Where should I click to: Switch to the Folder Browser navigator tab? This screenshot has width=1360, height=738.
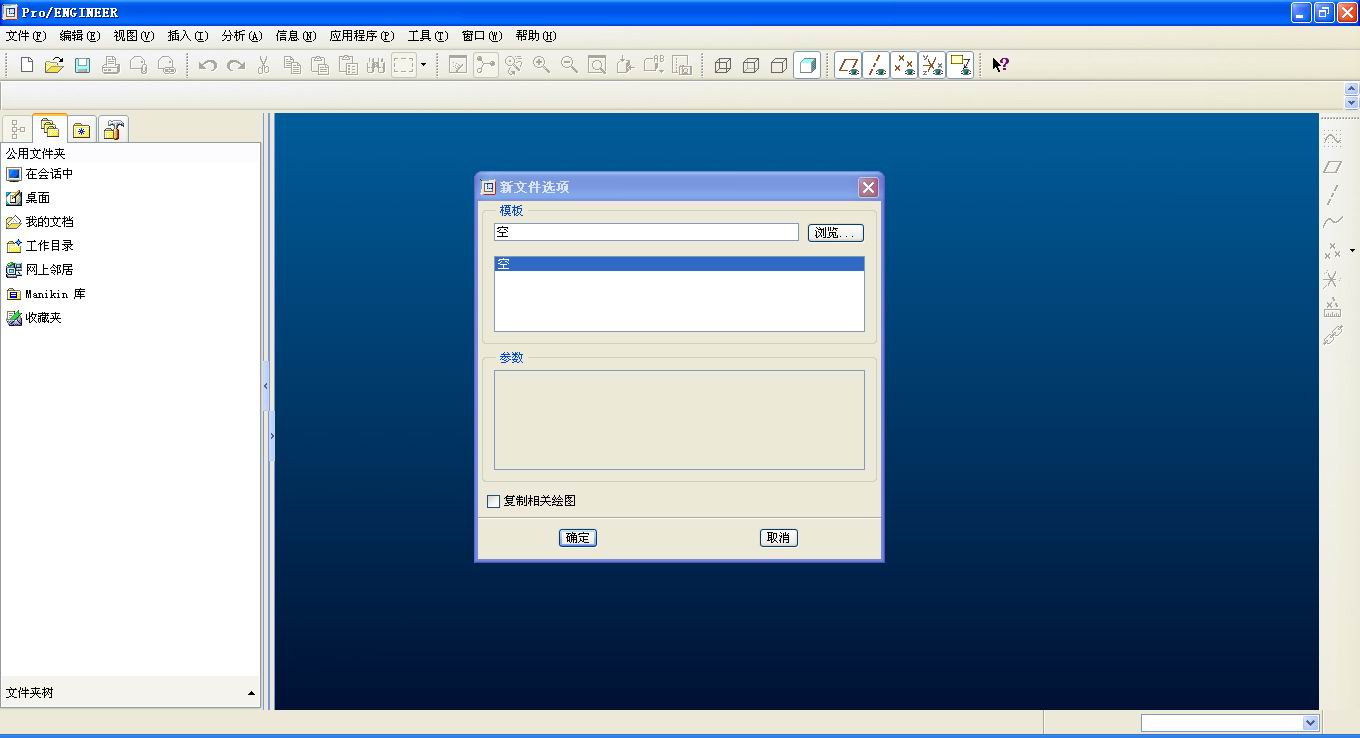tap(50, 128)
